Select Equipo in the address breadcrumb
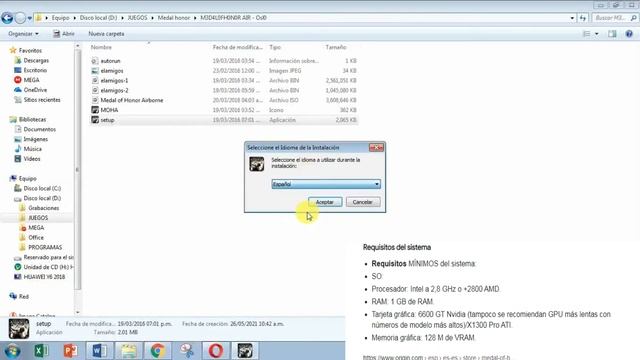The width and height of the screenshot is (640, 360). (60, 18)
